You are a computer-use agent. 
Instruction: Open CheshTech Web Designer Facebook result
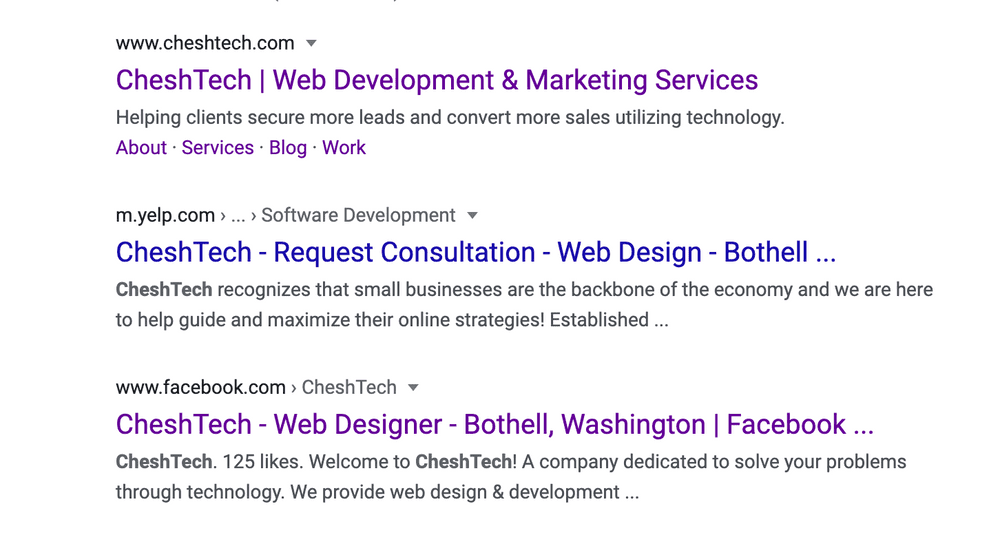(495, 425)
